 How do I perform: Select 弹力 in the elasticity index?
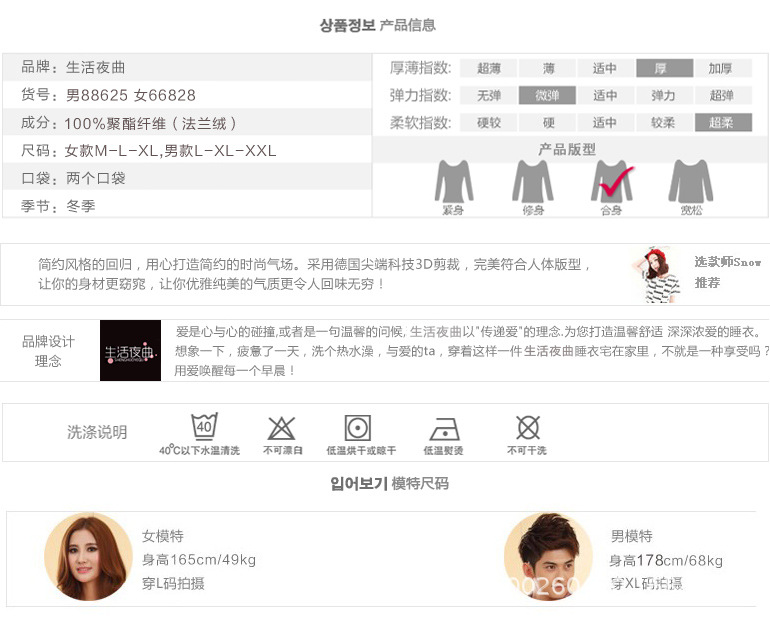tap(664, 95)
